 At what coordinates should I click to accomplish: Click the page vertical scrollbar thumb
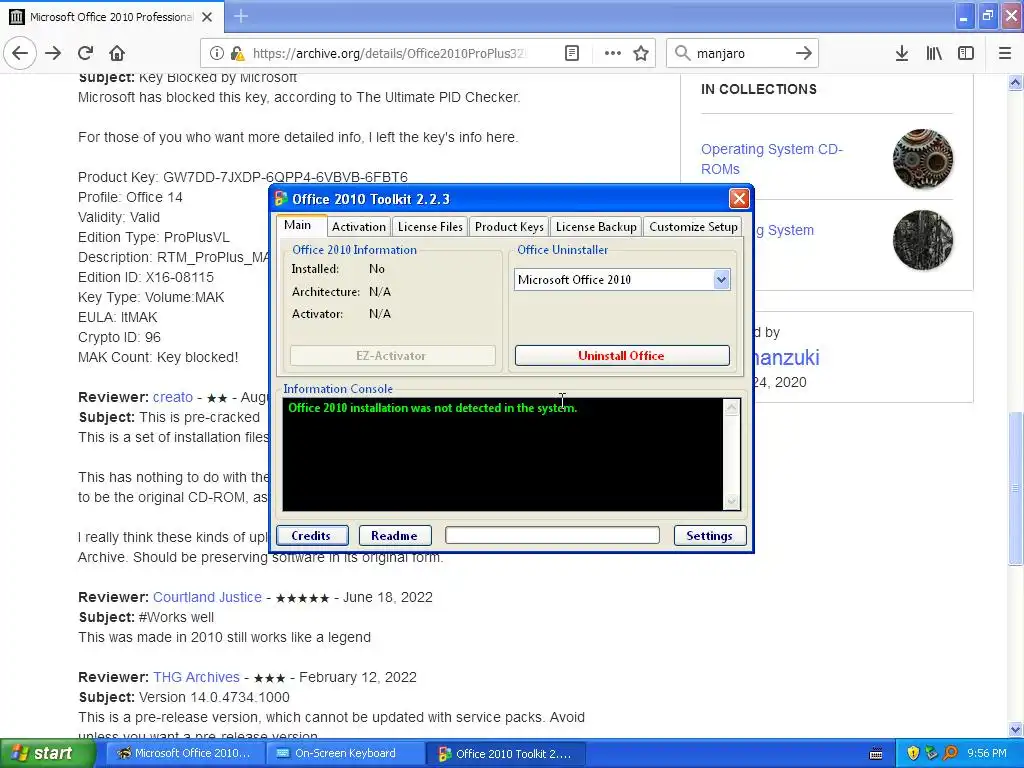[x=1015, y=488]
